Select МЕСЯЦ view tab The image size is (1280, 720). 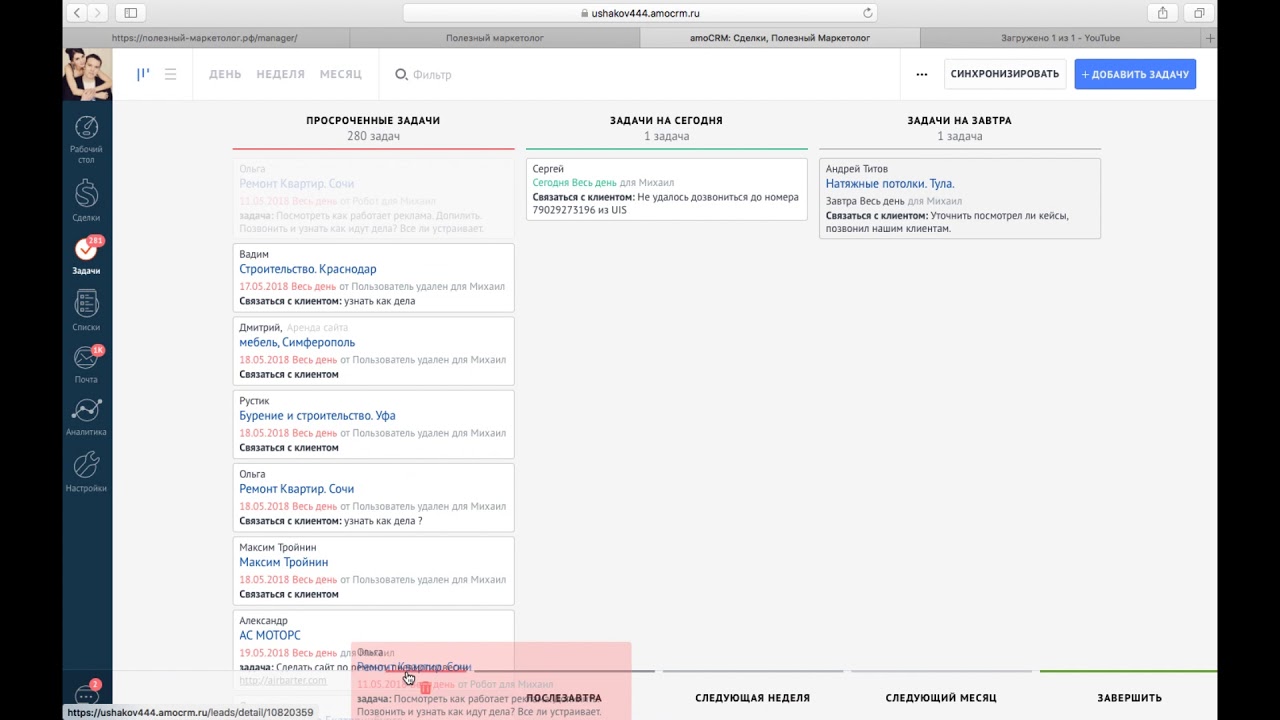pyautogui.click(x=341, y=75)
